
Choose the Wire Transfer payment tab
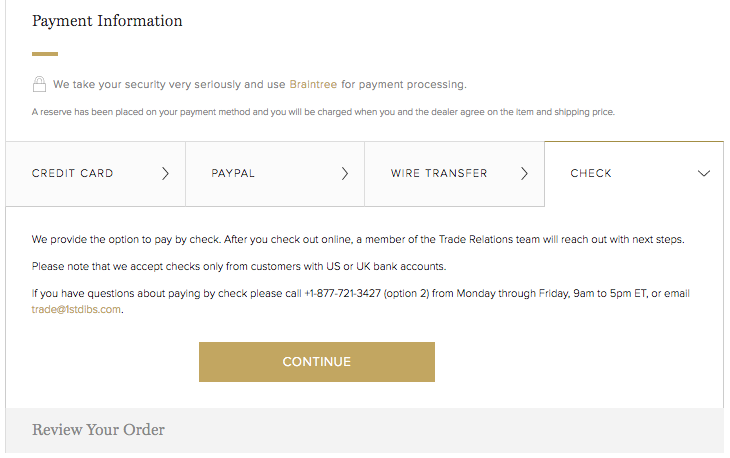coord(454,174)
